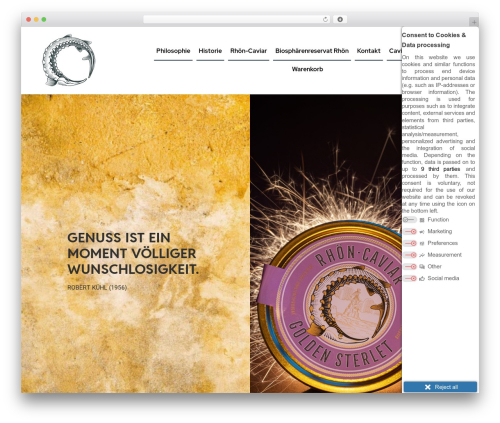Toggle the Other cookie switch
This screenshot has height=423, width=500.
point(410,267)
